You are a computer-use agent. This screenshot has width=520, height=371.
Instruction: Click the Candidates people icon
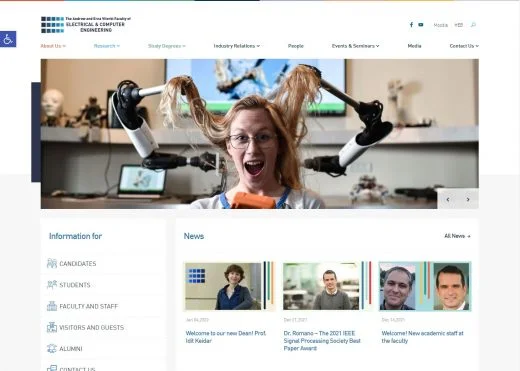[52, 263]
